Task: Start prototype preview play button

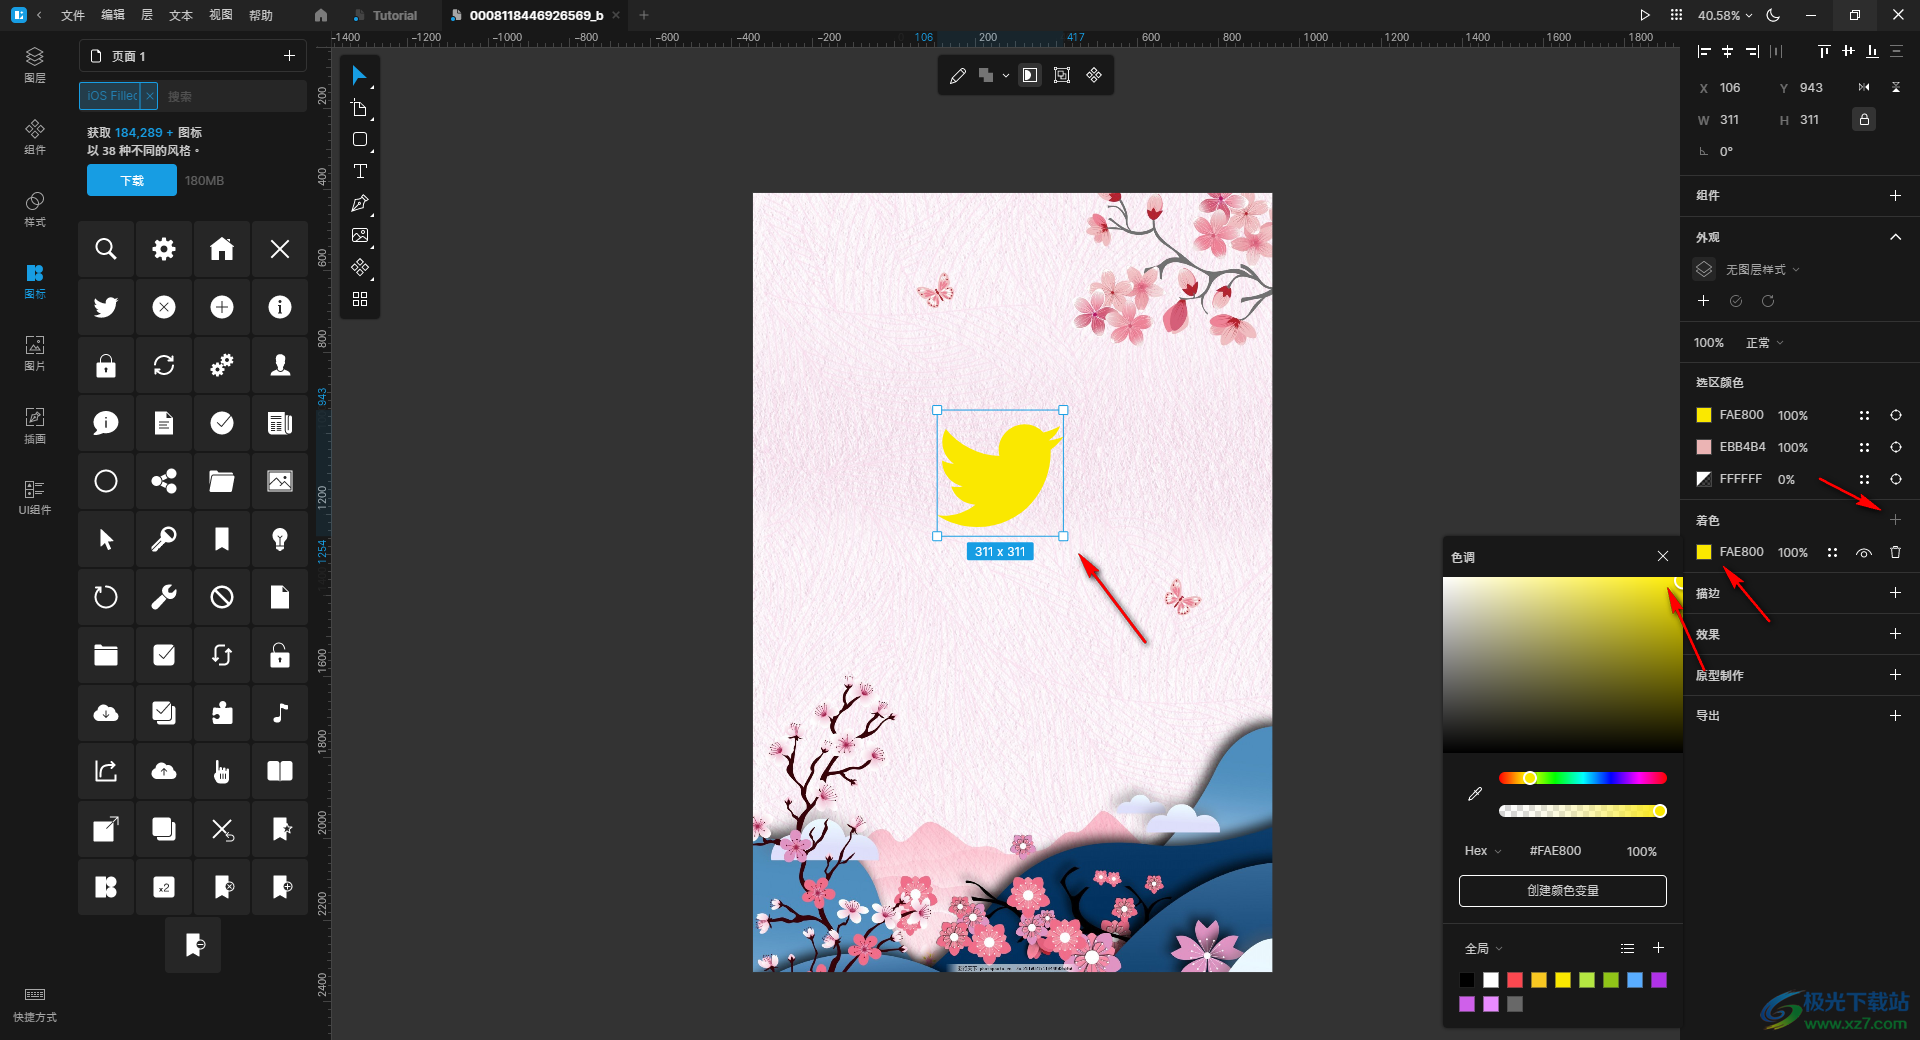Action: [x=1645, y=15]
